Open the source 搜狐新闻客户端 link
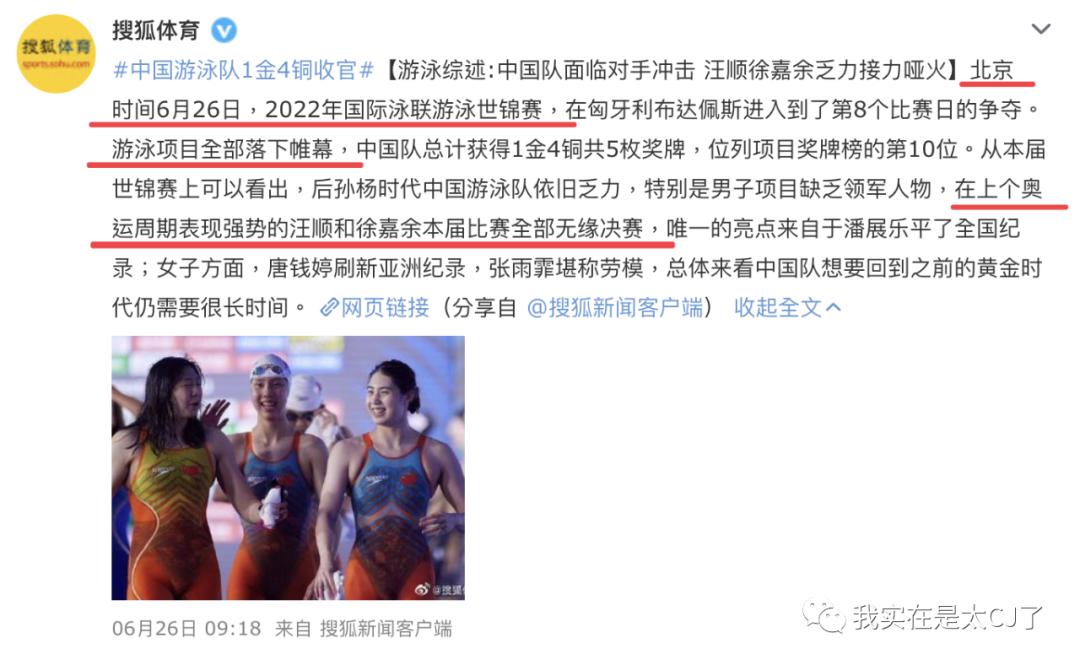This screenshot has width=1080, height=665. tap(386, 628)
